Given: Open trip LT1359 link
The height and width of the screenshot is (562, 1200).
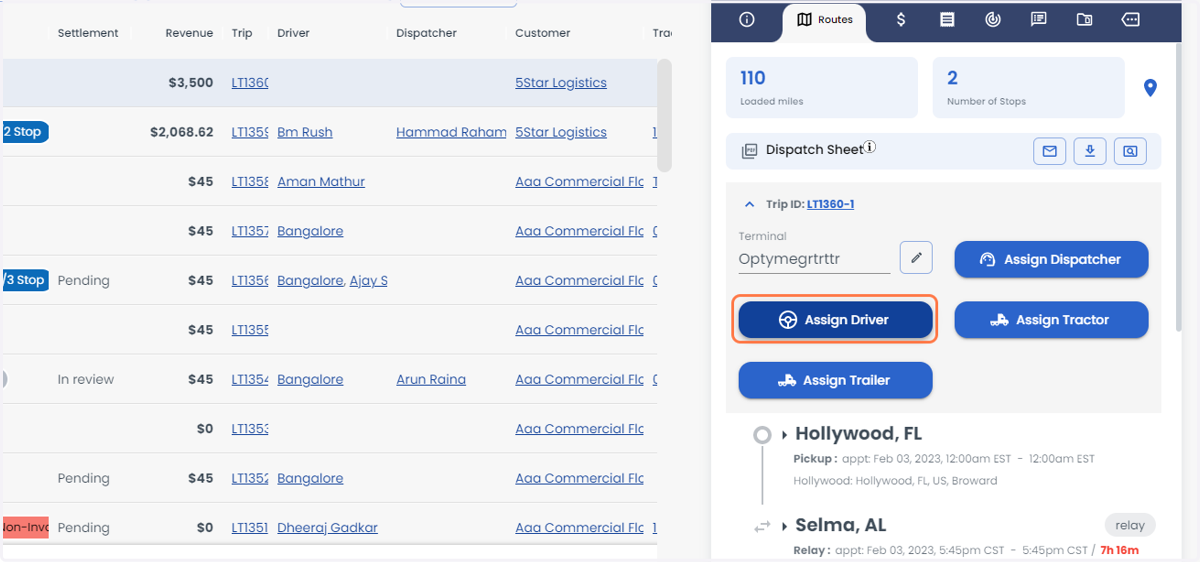Looking at the screenshot, I should 250,132.
